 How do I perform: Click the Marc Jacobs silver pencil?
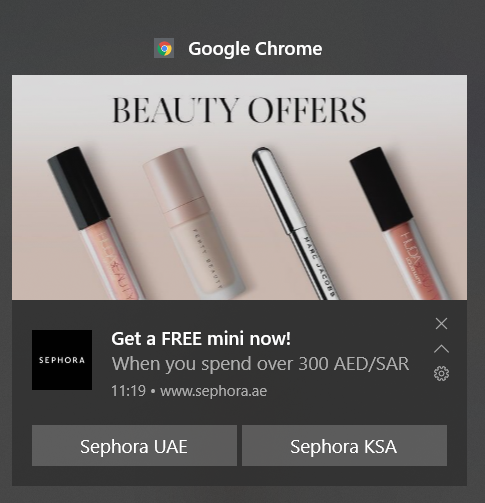point(295,224)
